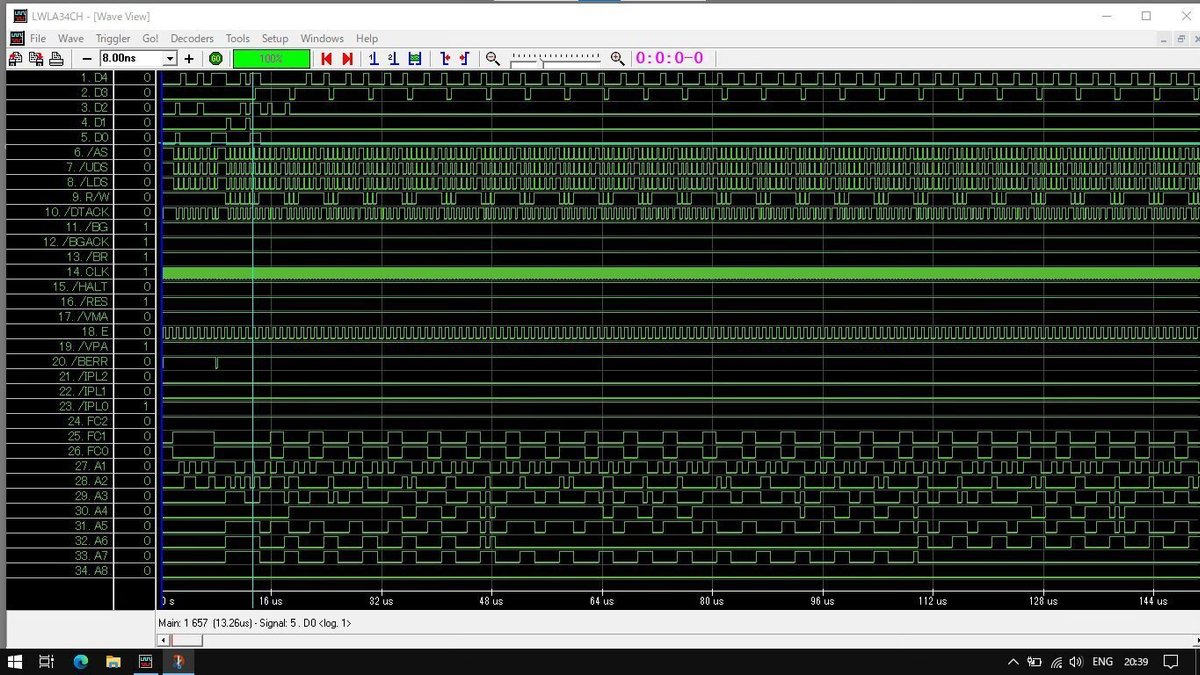Click the cursor 1 marker icon

tap(373, 59)
